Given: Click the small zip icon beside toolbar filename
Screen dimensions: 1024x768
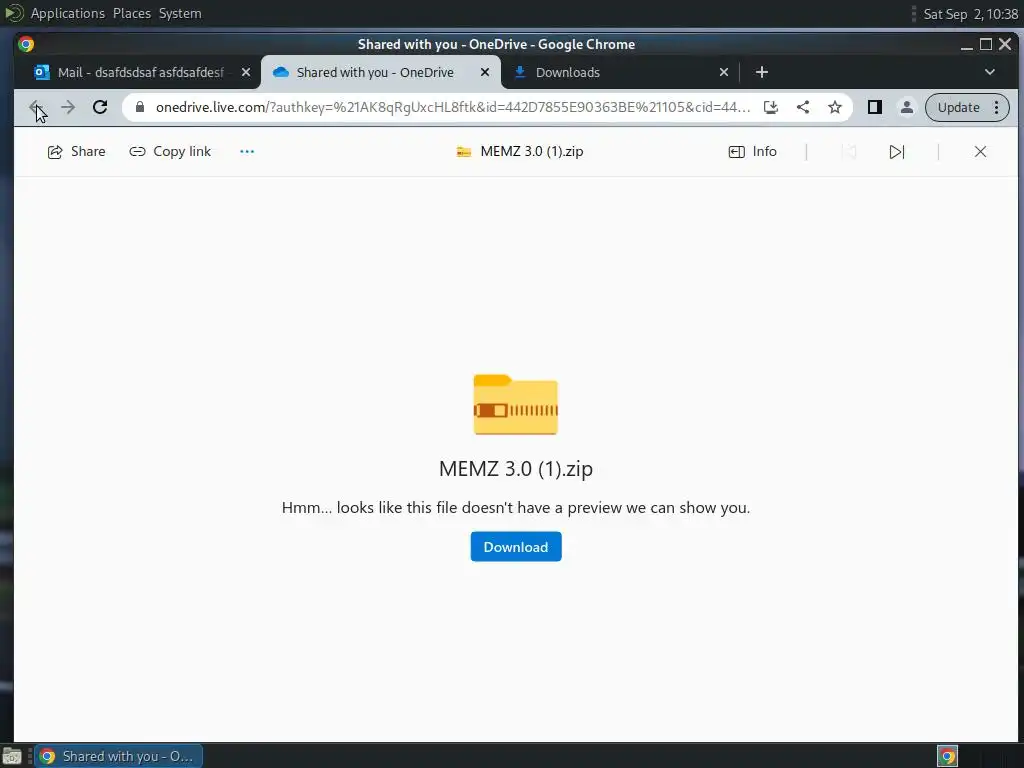Looking at the screenshot, I should (464, 152).
